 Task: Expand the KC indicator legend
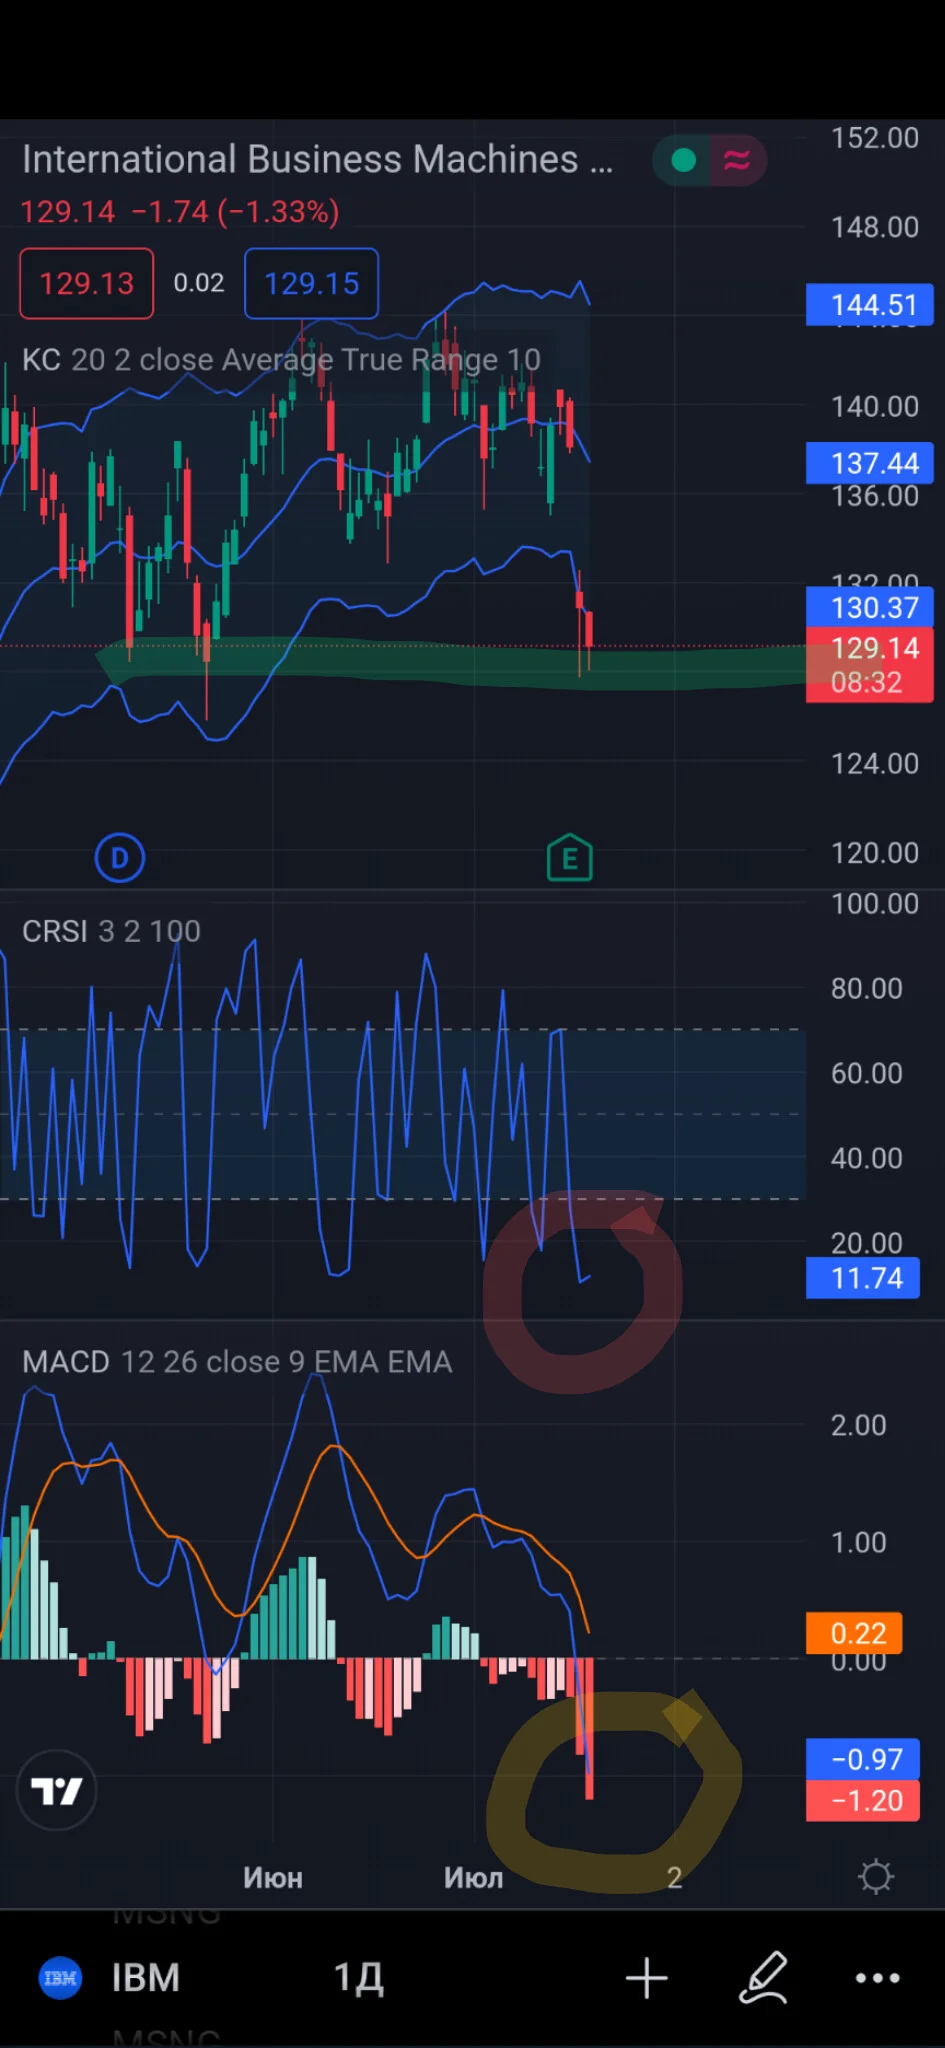coord(281,360)
